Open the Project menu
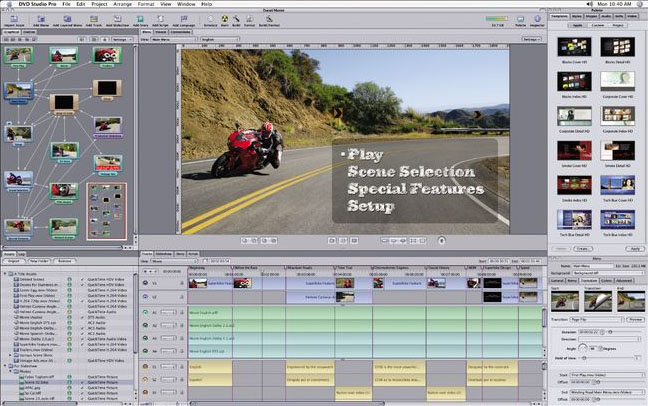648x406 pixels. pyautogui.click(x=99, y=4)
